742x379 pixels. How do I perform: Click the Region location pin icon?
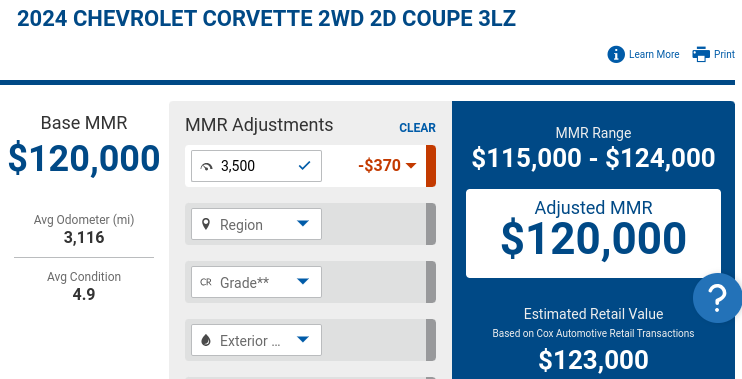click(206, 224)
